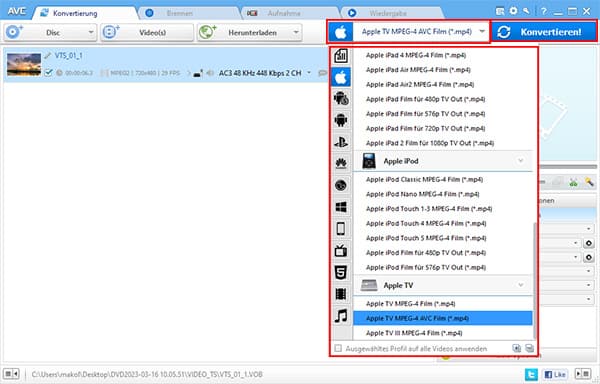Click the add profile icon at dropdown bottom
The width and height of the screenshot is (600, 384).
pos(517,348)
